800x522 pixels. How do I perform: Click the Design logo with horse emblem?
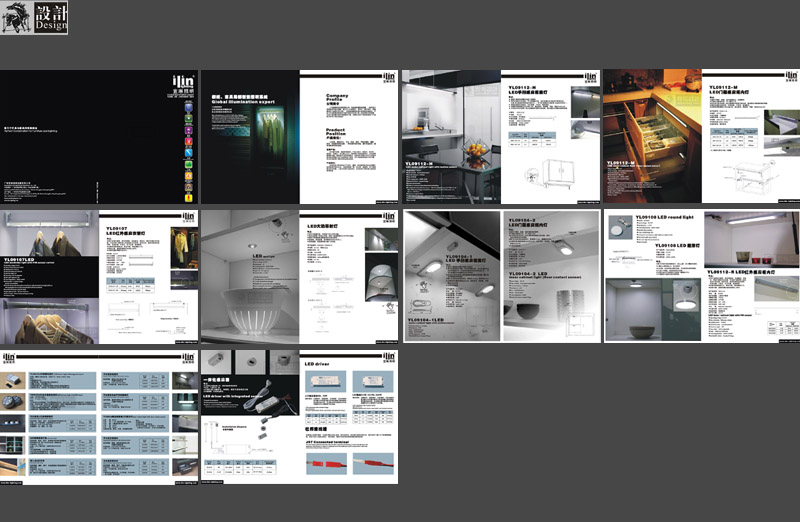coord(34,18)
